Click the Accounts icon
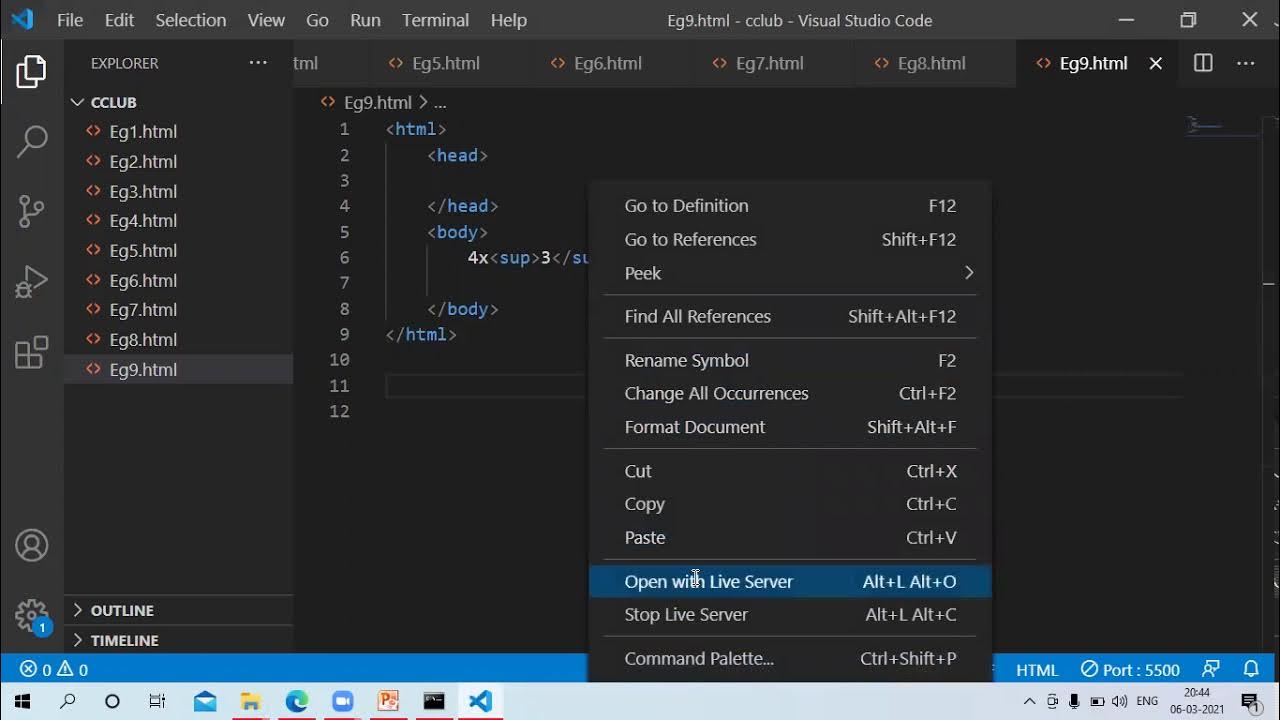 (x=31, y=546)
